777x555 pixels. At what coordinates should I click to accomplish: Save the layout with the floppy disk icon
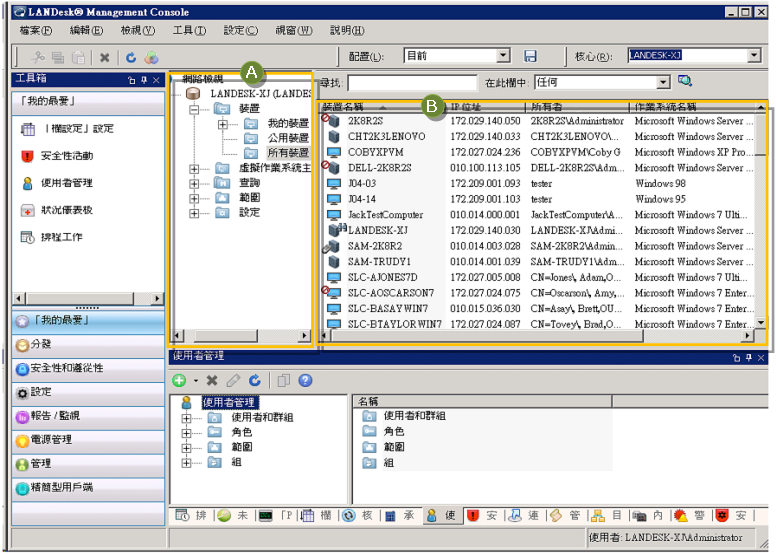[x=530, y=56]
